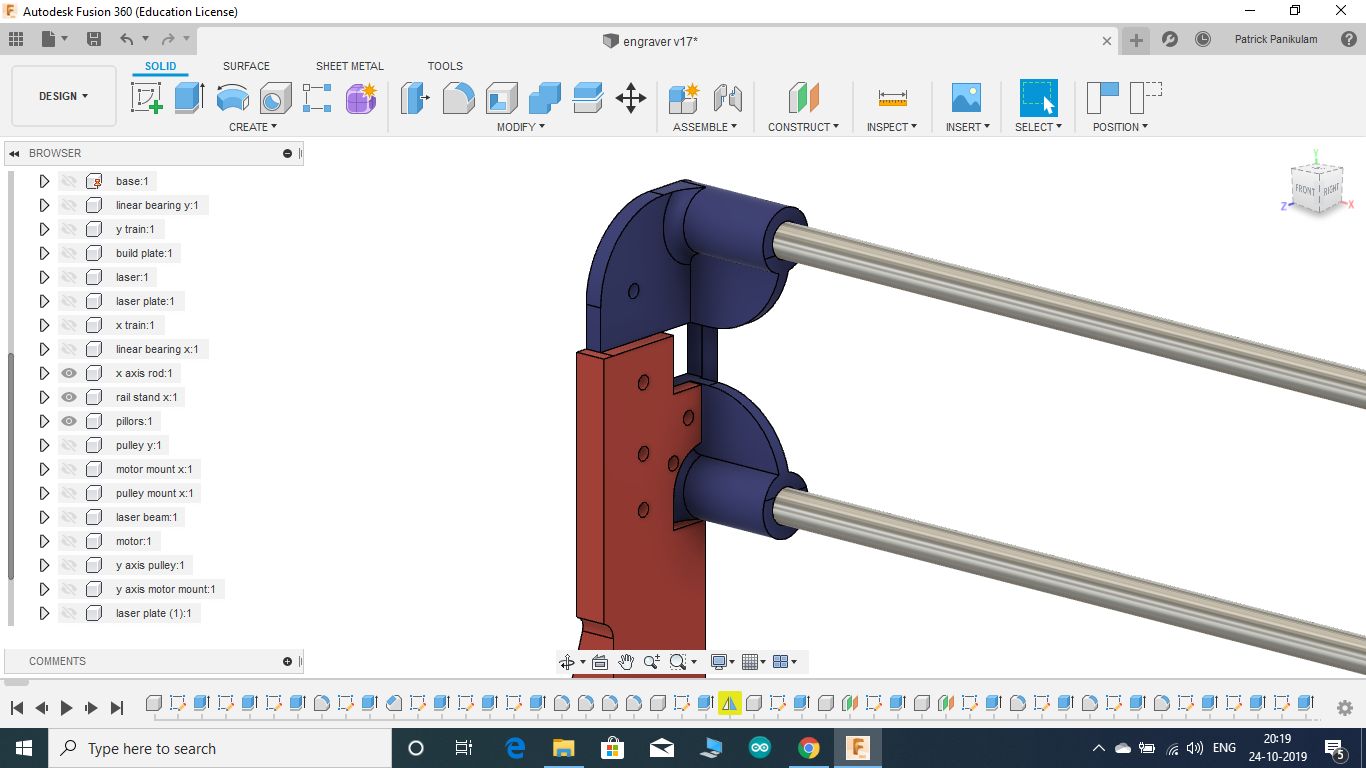
Task: Click the Move/Copy tool
Action: coord(630,98)
